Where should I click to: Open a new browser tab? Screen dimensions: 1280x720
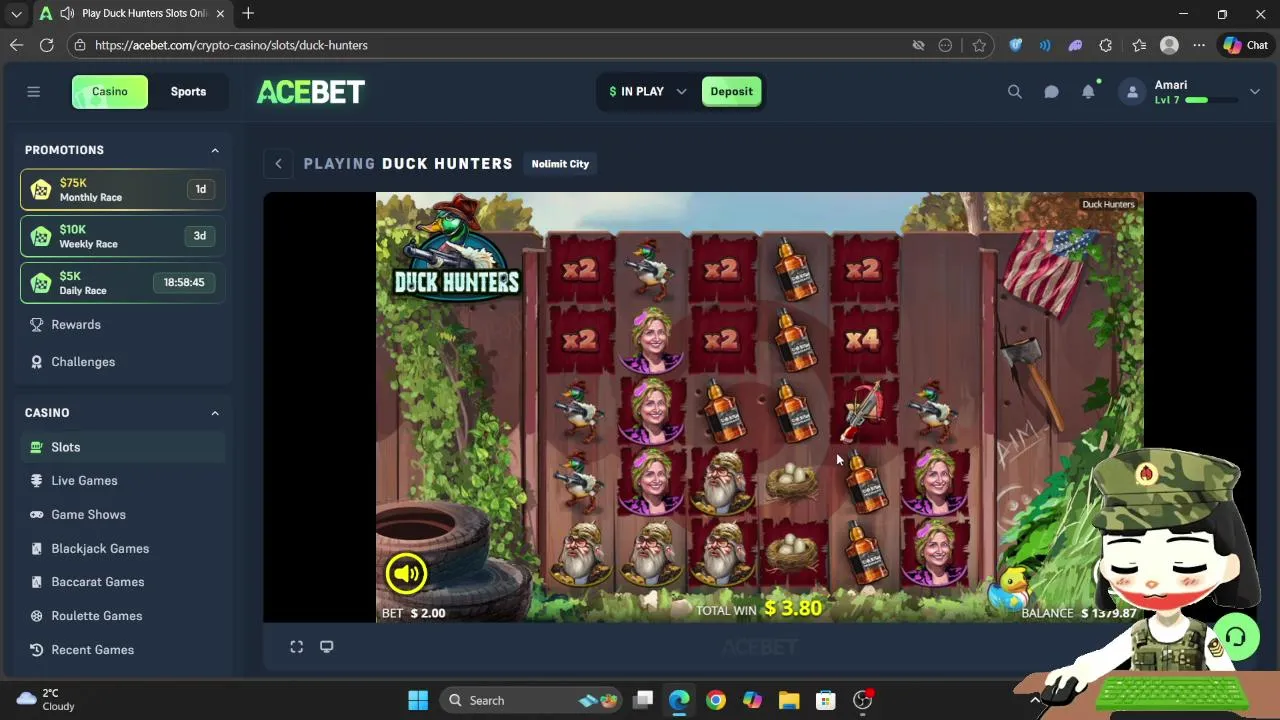click(x=248, y=14)
